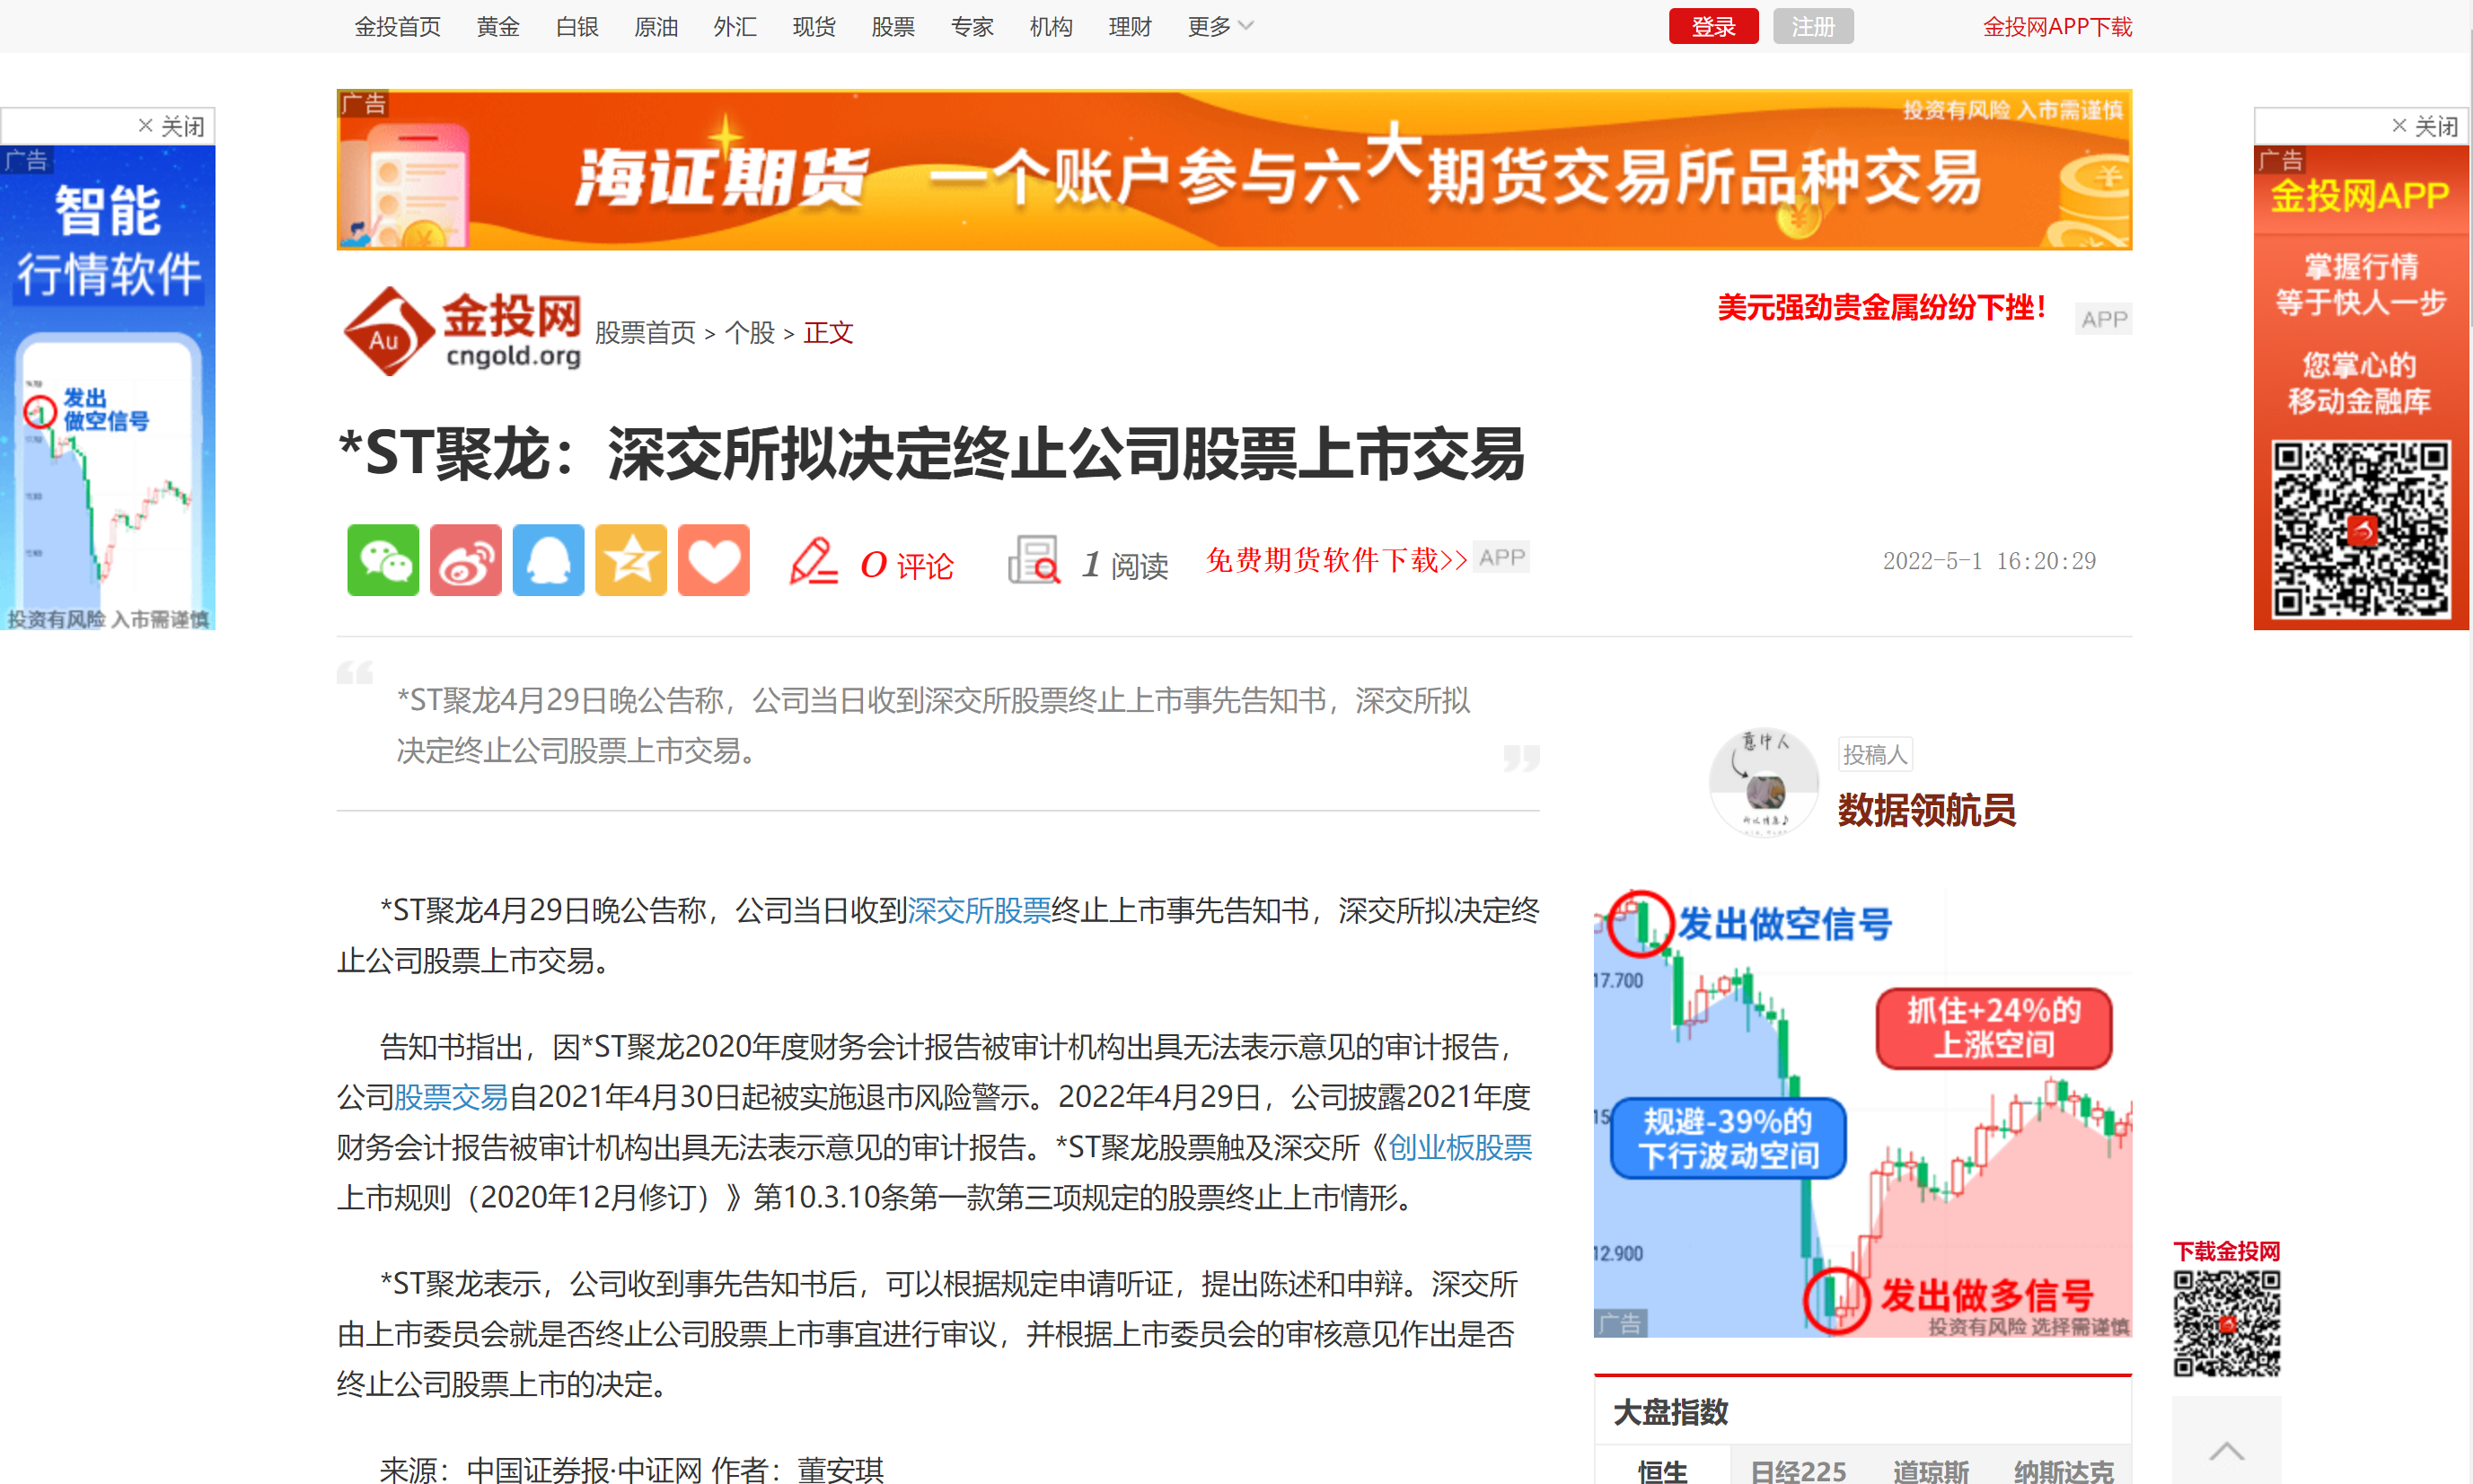Viewport: 2473px width, 1484px height.
Task: Expand the 更多 navigation dropdown
Action: tap(1220, 27)
